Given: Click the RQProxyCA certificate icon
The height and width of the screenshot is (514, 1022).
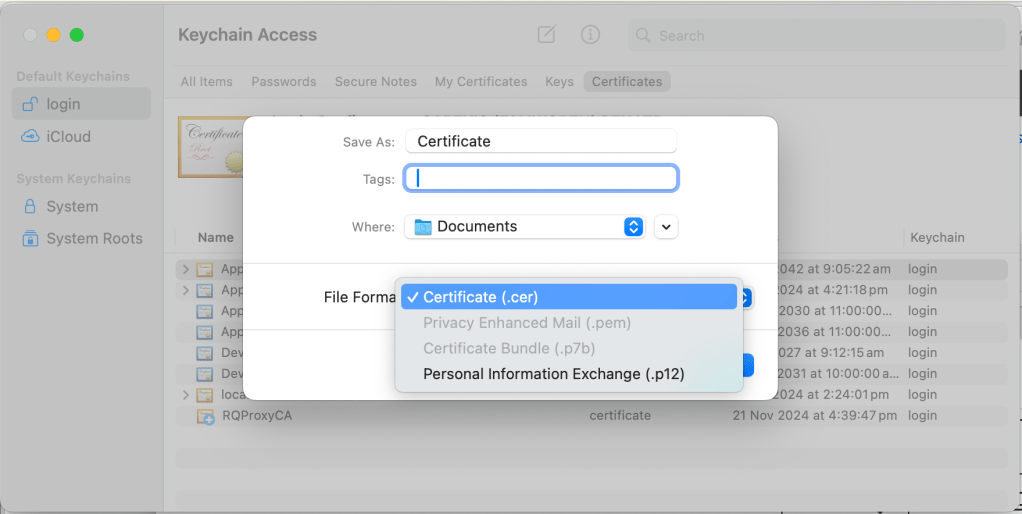Looking at the screenshot, I should [205, 416].
